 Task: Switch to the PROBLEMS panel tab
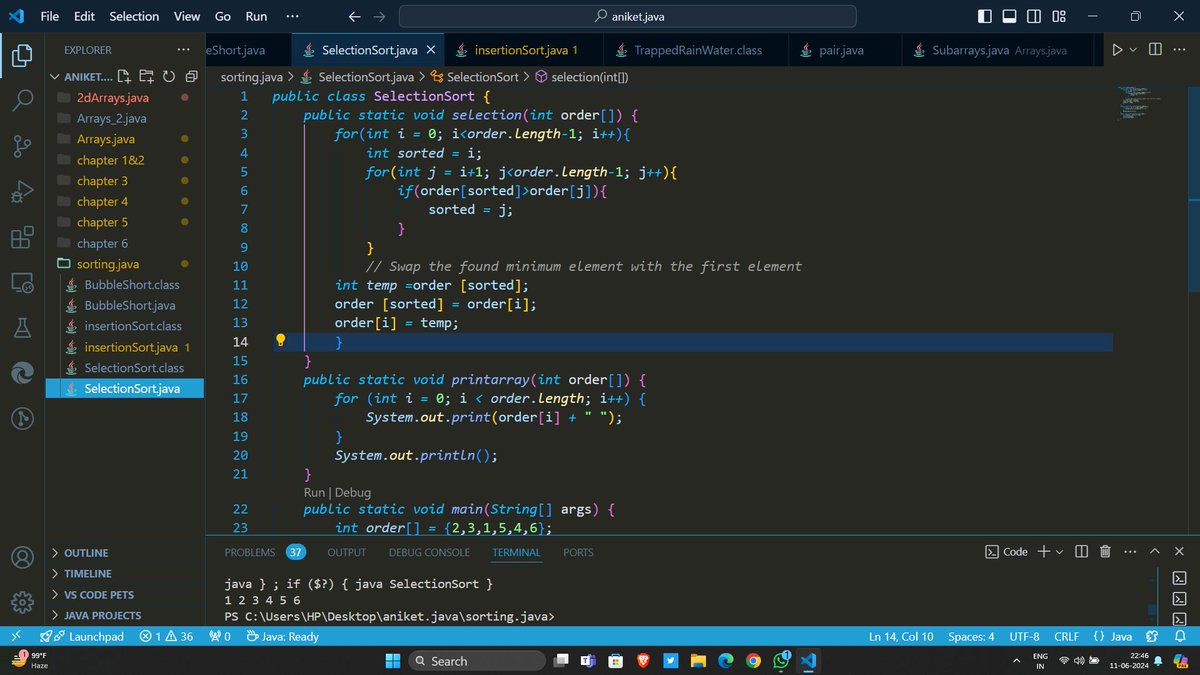click(x=250, y=552)
